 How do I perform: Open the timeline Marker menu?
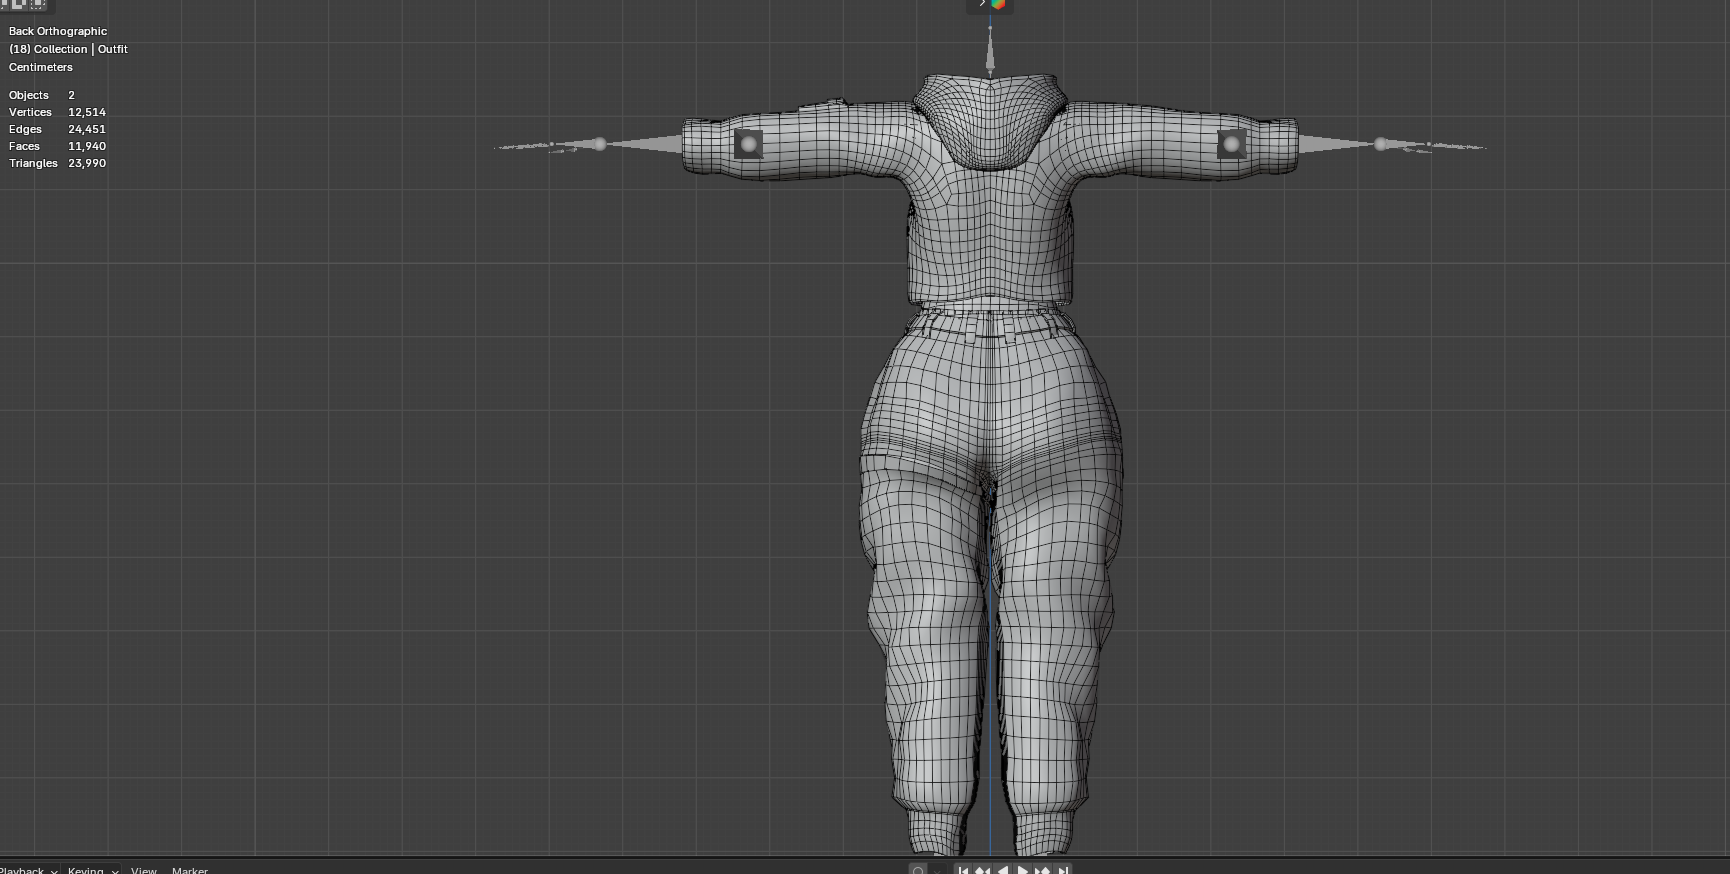(x=190, y=870)
